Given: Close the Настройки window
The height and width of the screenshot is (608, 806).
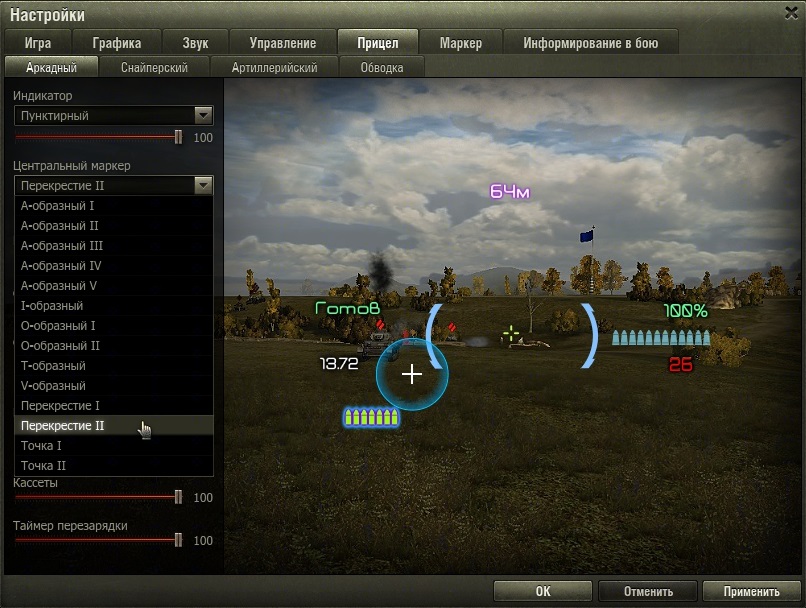Looking at the screenshot, I should click(x=792, y=13).
